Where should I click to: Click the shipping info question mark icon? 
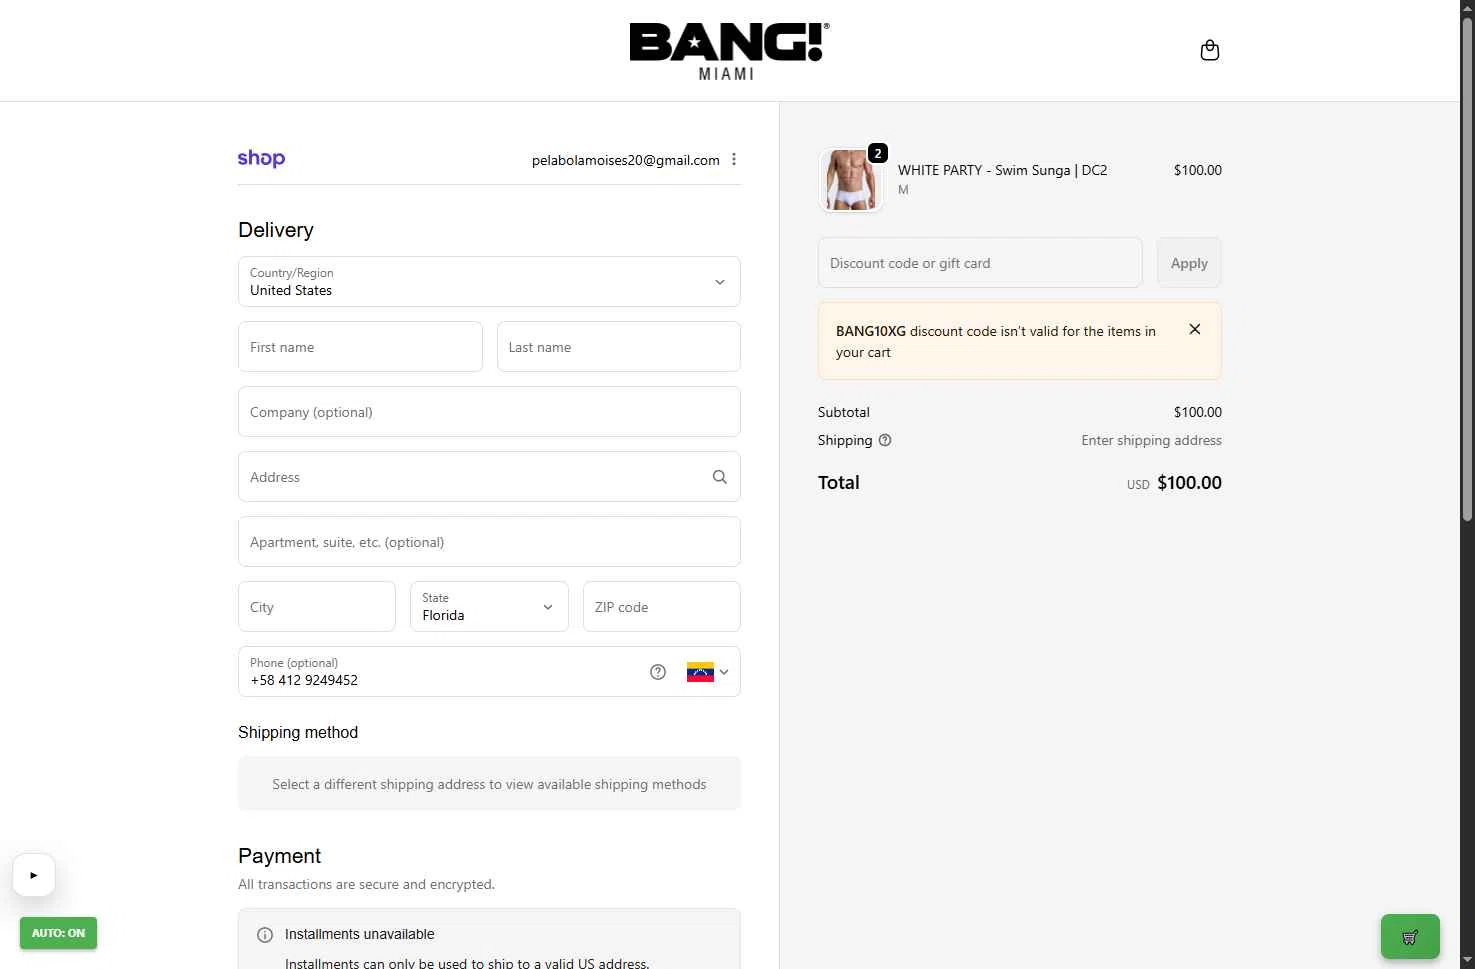click(x=885, y=440)
